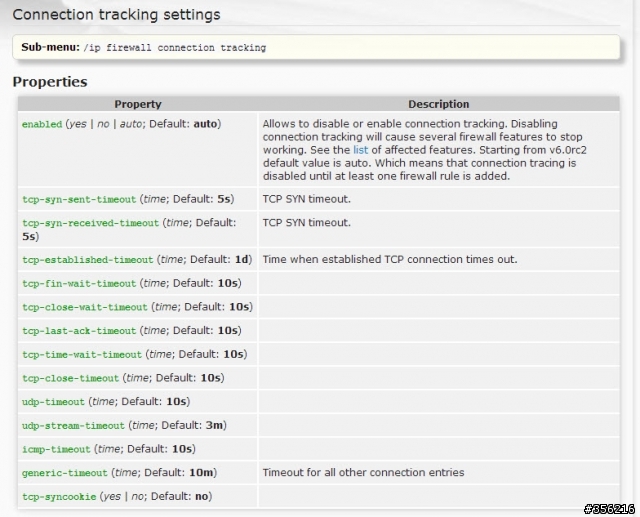640x517 pixels.
Task: Click the tcp-syncookie property name
Action: 59,497
